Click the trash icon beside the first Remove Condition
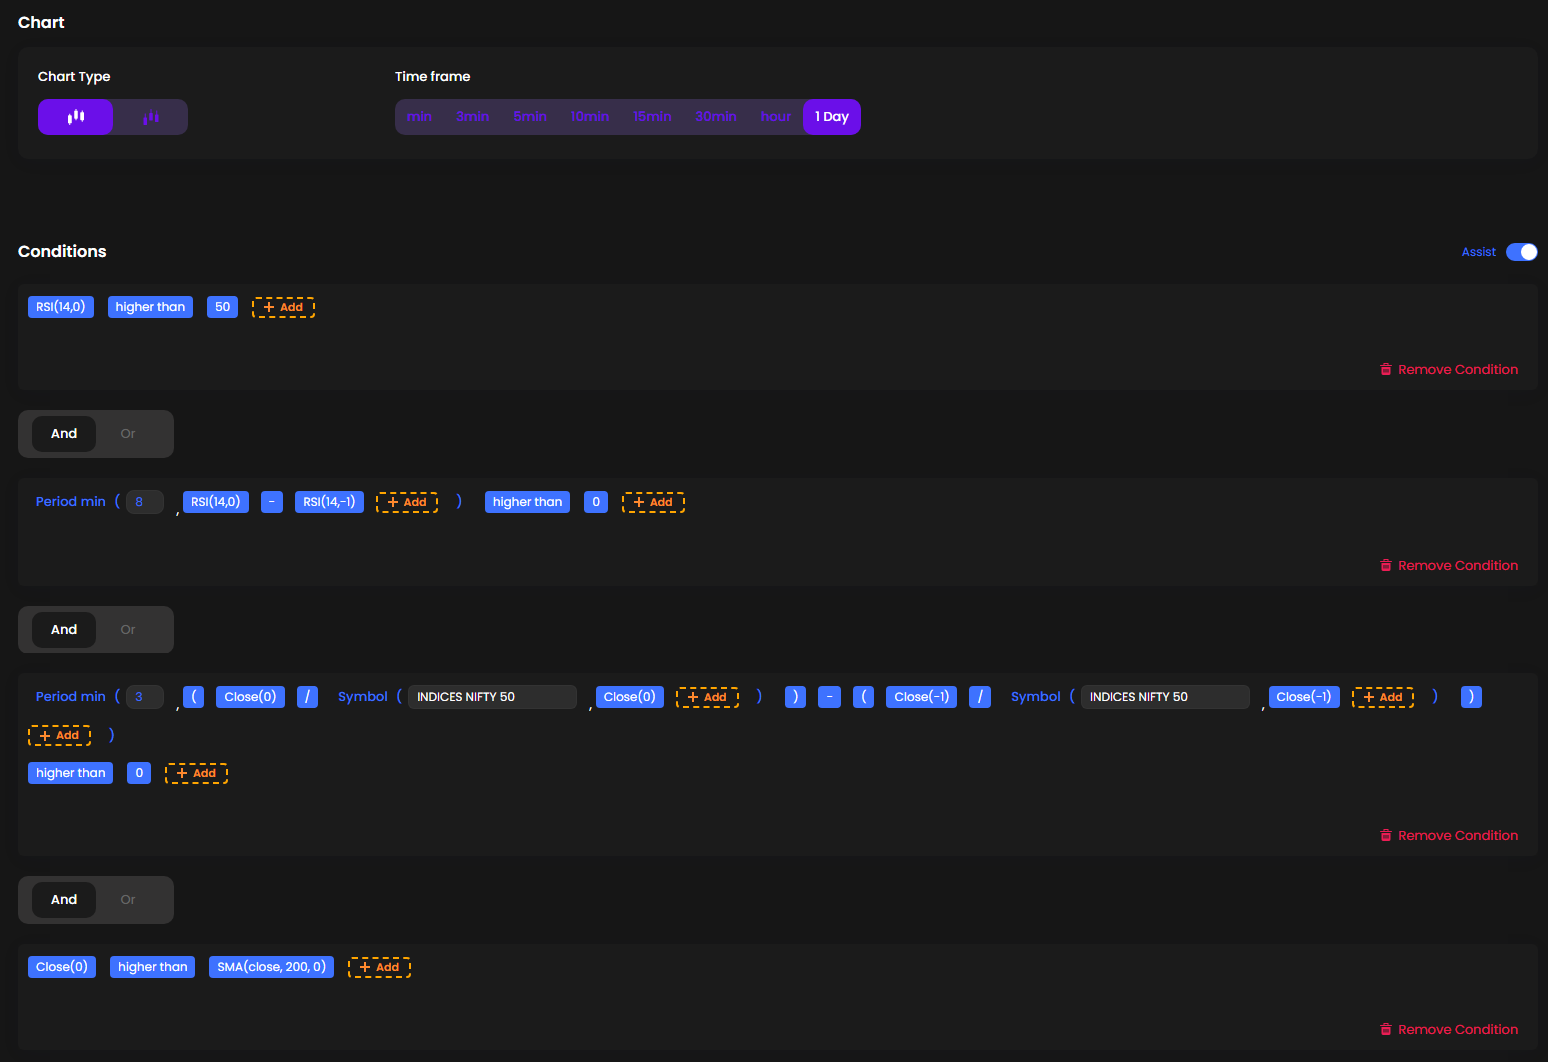Viewport: 1548px width, 1062px height. (1386, 369)
